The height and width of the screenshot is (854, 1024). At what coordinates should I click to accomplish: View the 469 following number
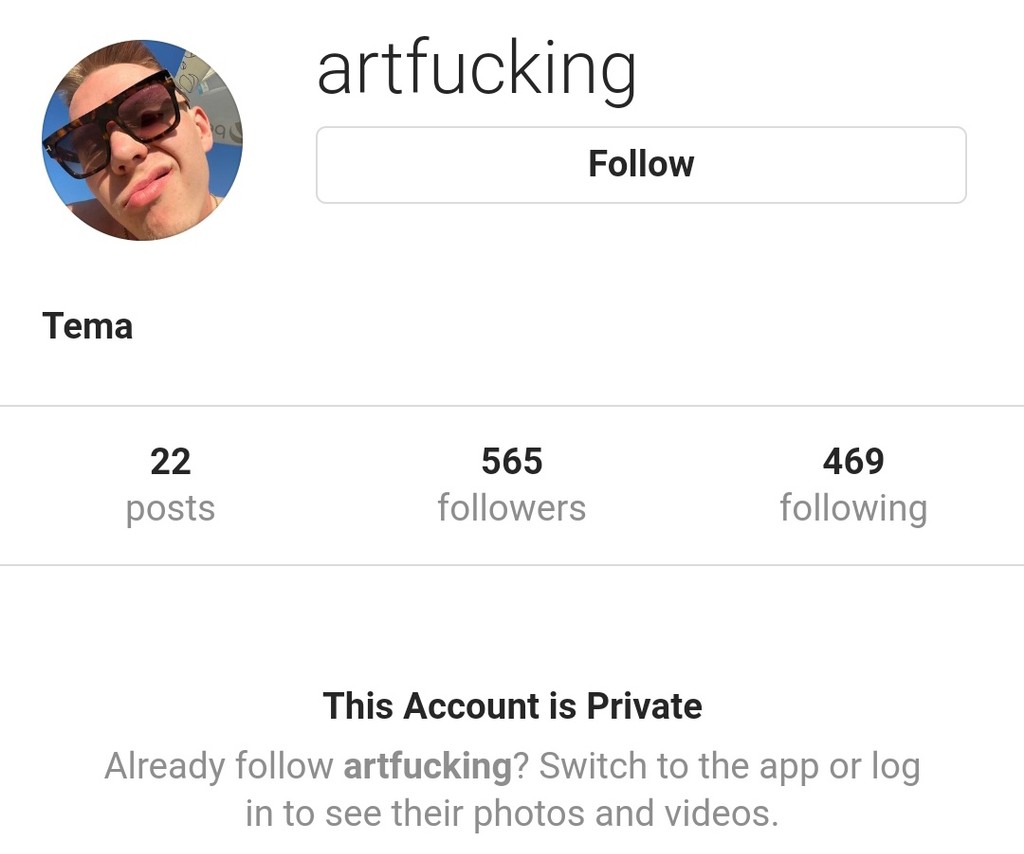[854, 462]
